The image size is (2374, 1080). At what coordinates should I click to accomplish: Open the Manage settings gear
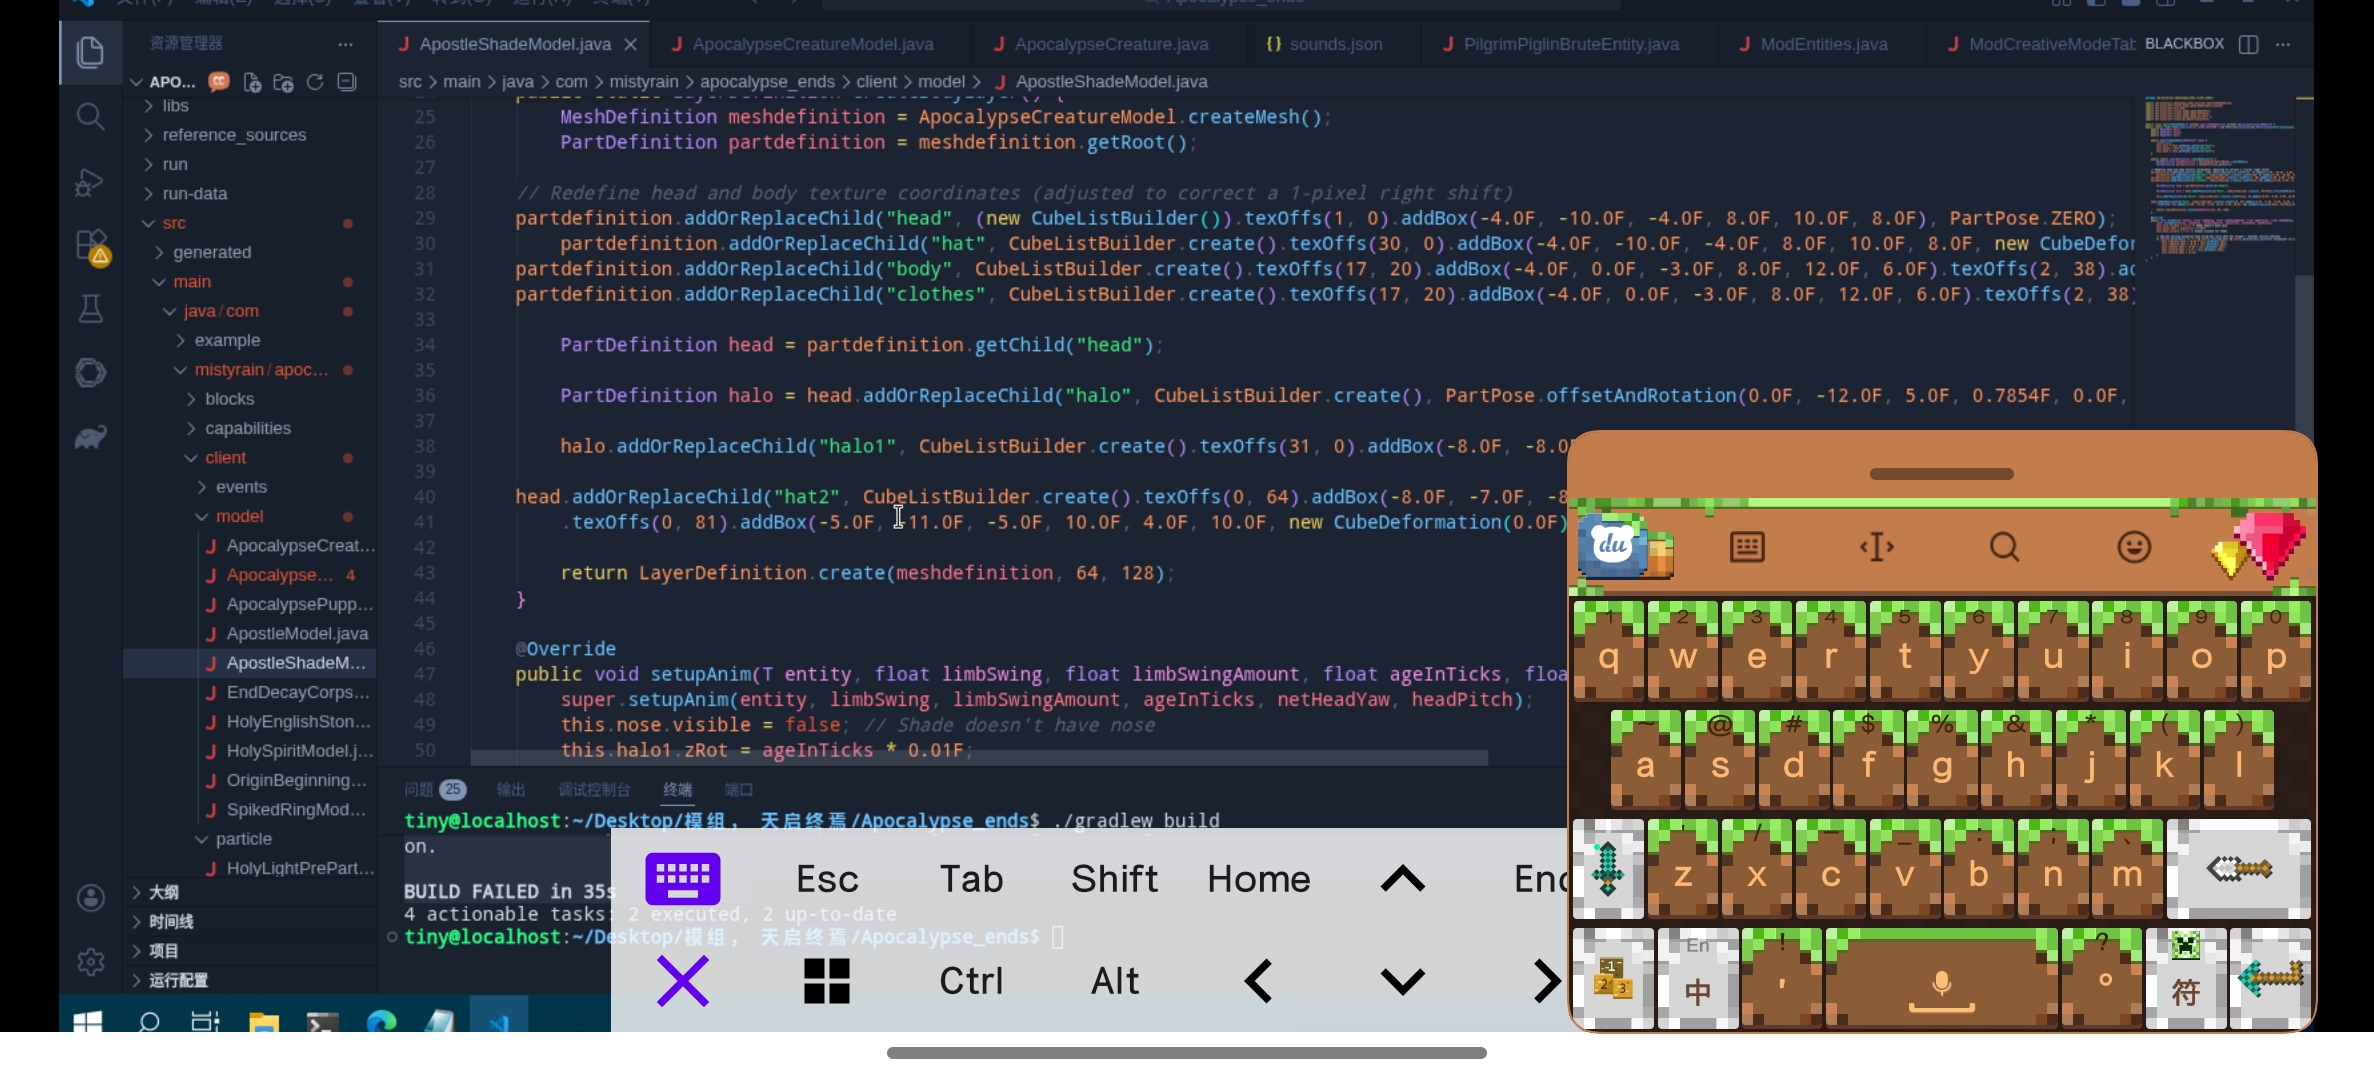click(x=90, y=961)
